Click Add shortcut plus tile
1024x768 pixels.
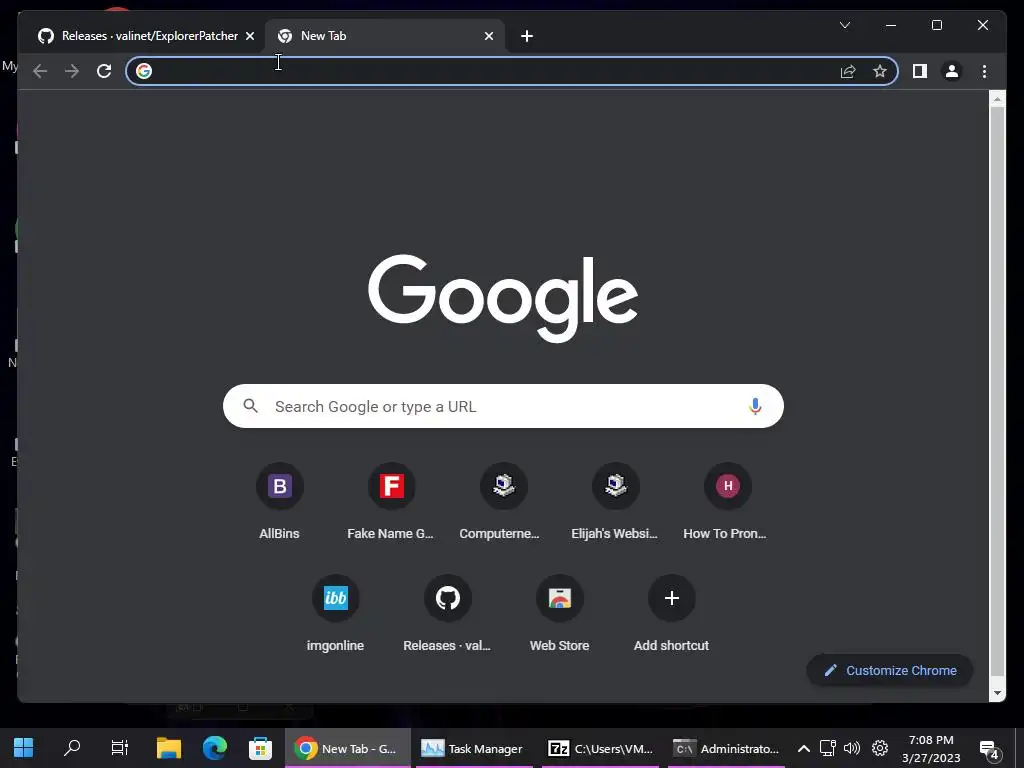coord(671,614)
